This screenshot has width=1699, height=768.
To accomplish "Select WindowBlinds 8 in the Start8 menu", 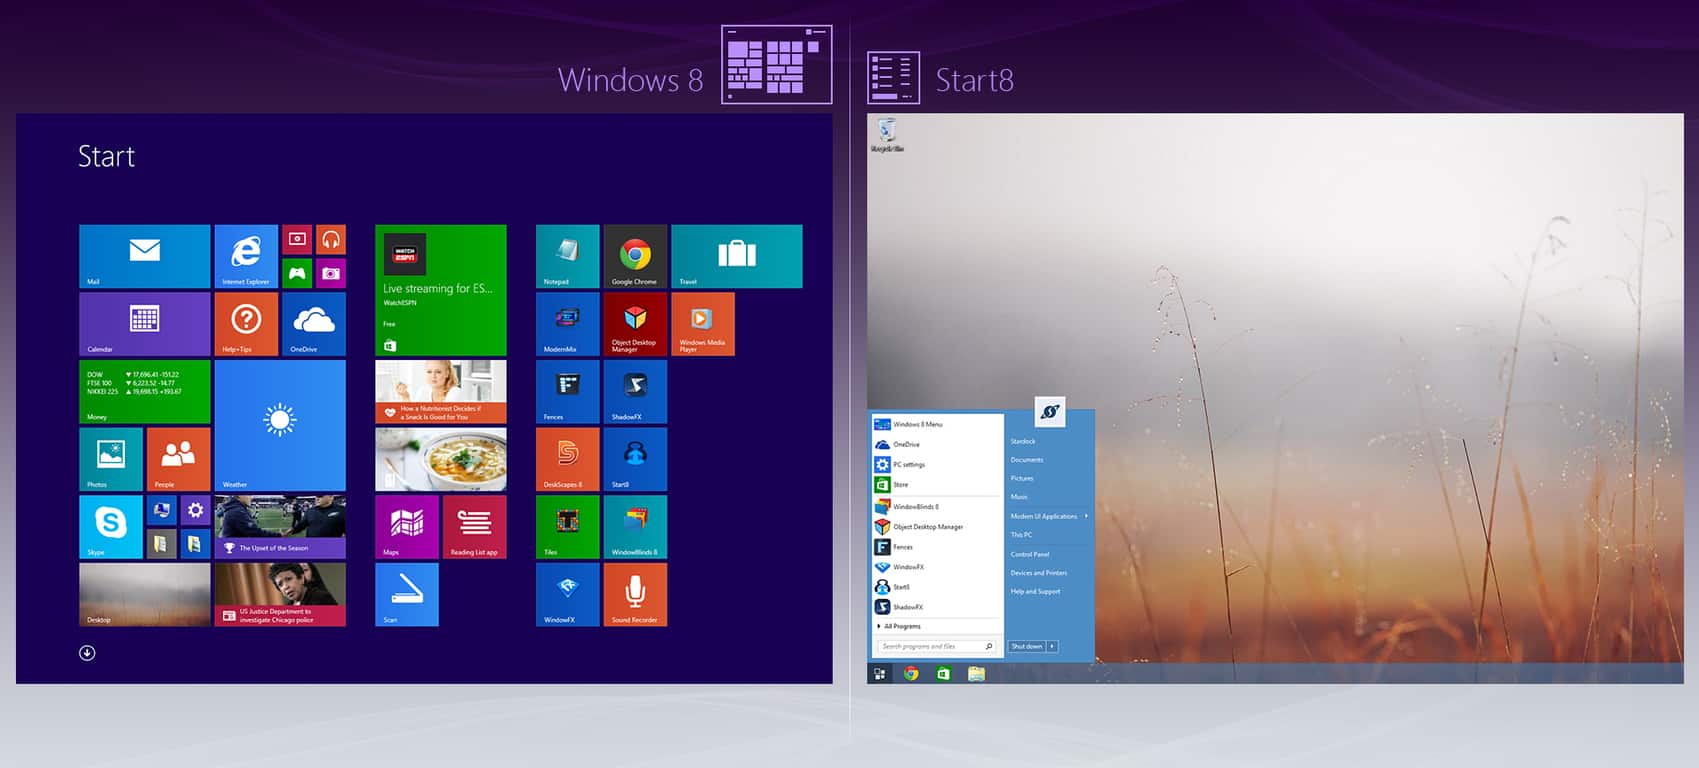I will pyautogui.click(x=937, y=507).
